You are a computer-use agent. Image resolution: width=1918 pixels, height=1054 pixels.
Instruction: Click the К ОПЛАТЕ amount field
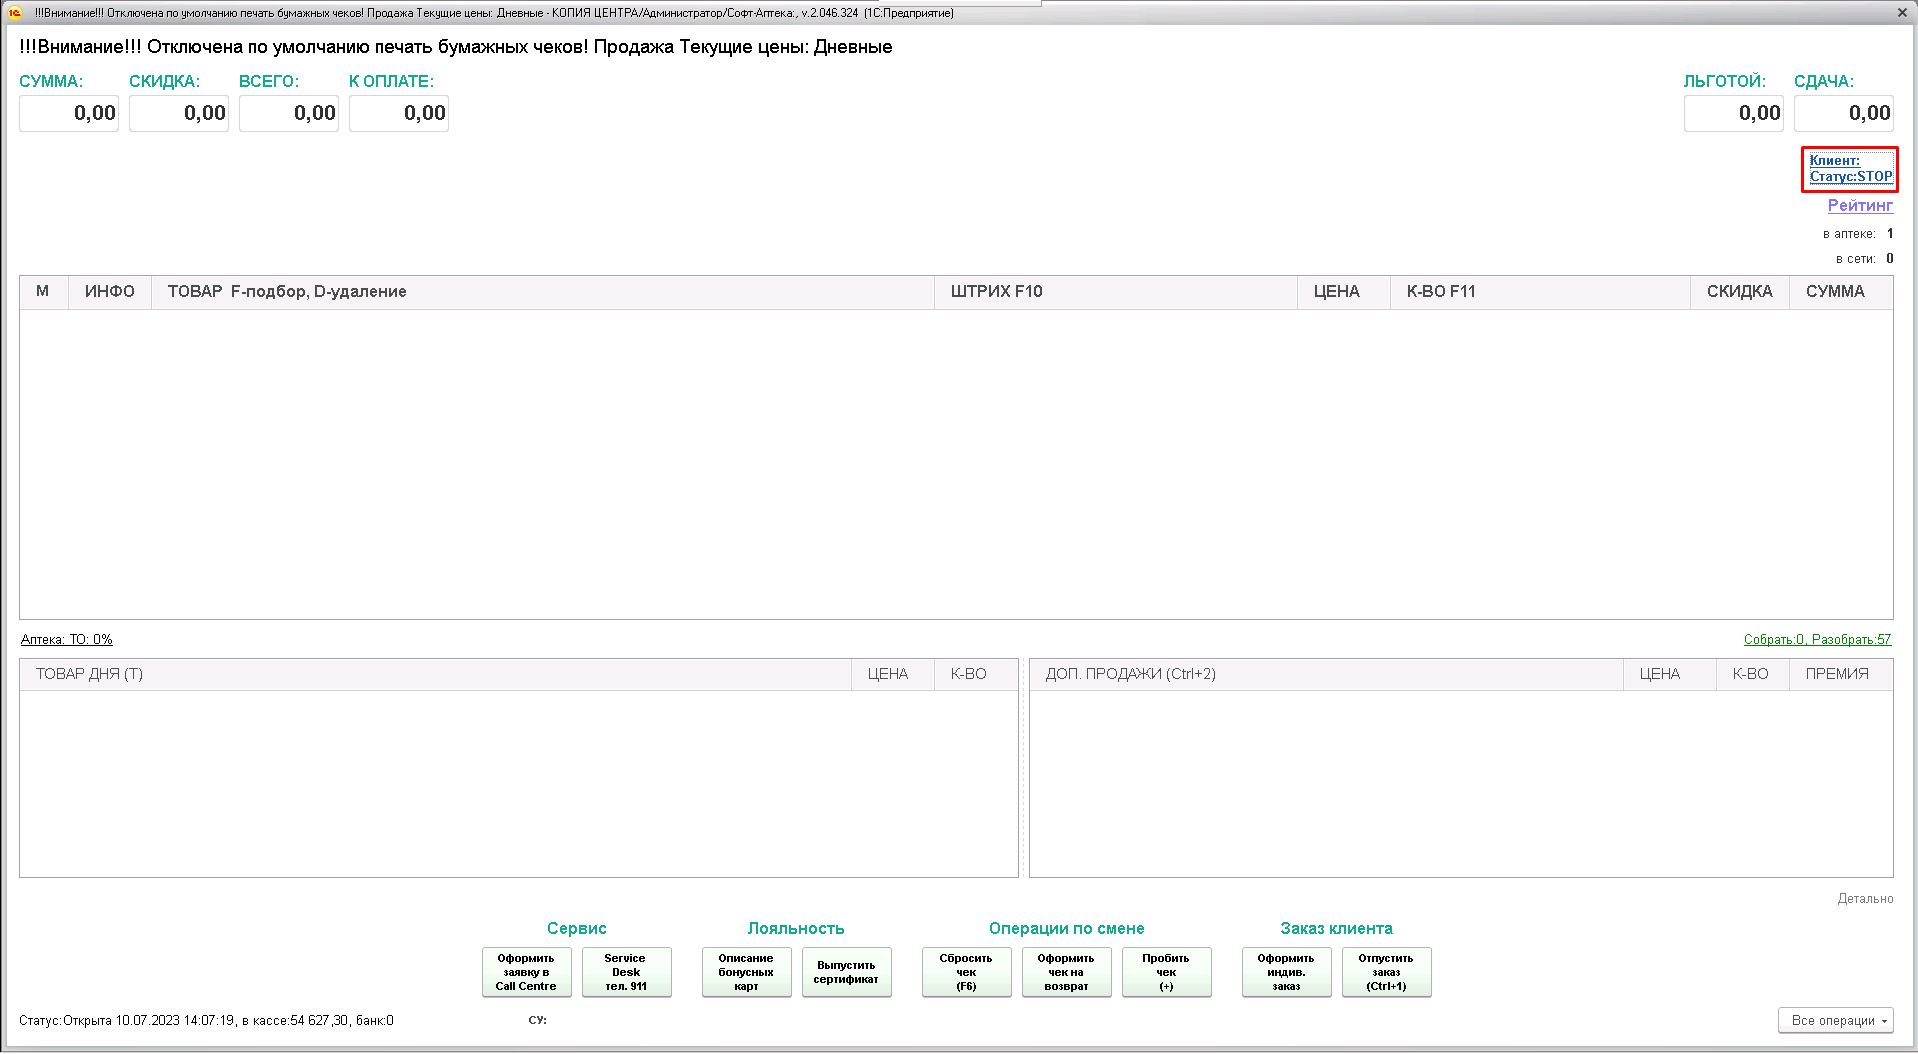click(399, 114)
